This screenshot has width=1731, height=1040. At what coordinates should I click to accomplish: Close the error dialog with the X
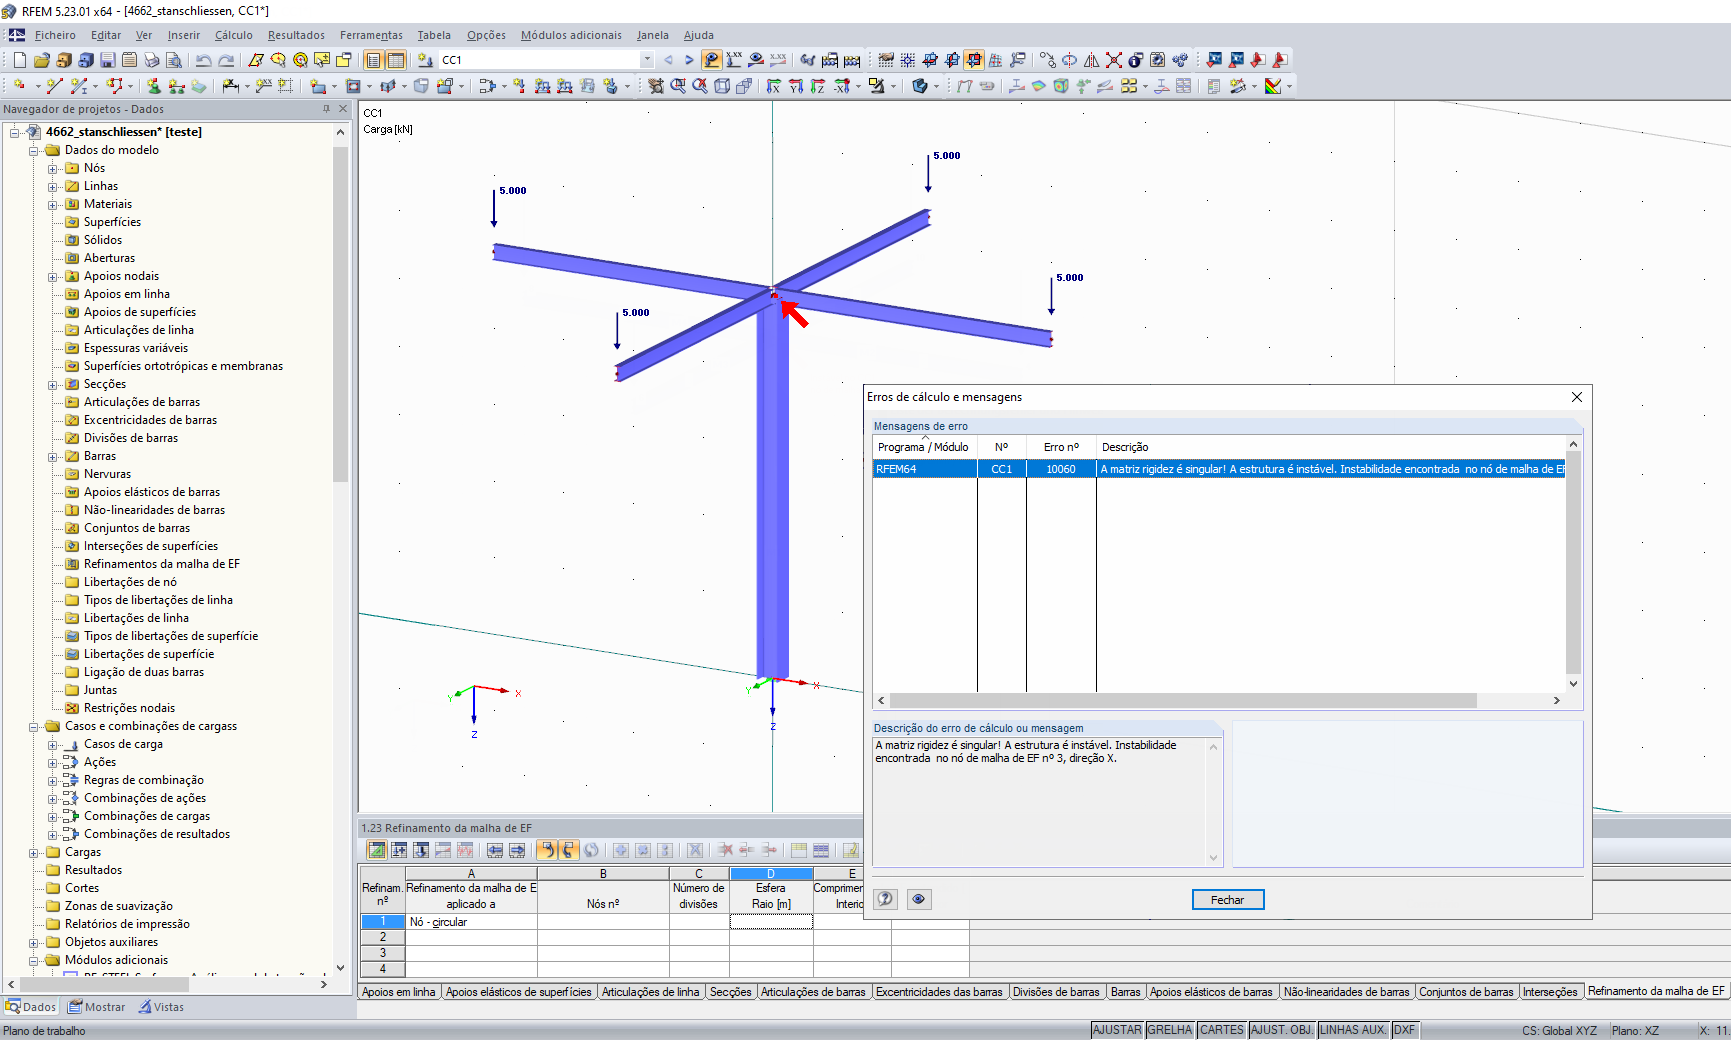pos(1577,397)
